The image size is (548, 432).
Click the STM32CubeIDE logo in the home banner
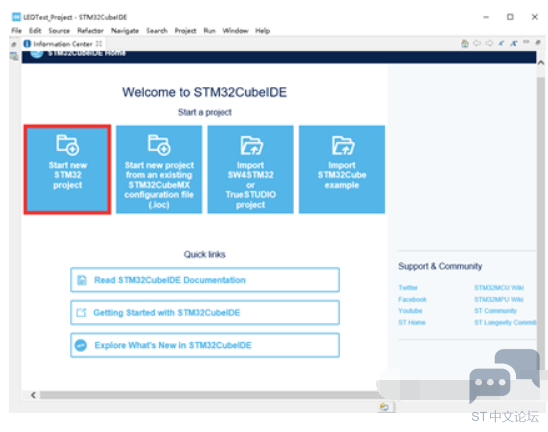pos(37,53)
